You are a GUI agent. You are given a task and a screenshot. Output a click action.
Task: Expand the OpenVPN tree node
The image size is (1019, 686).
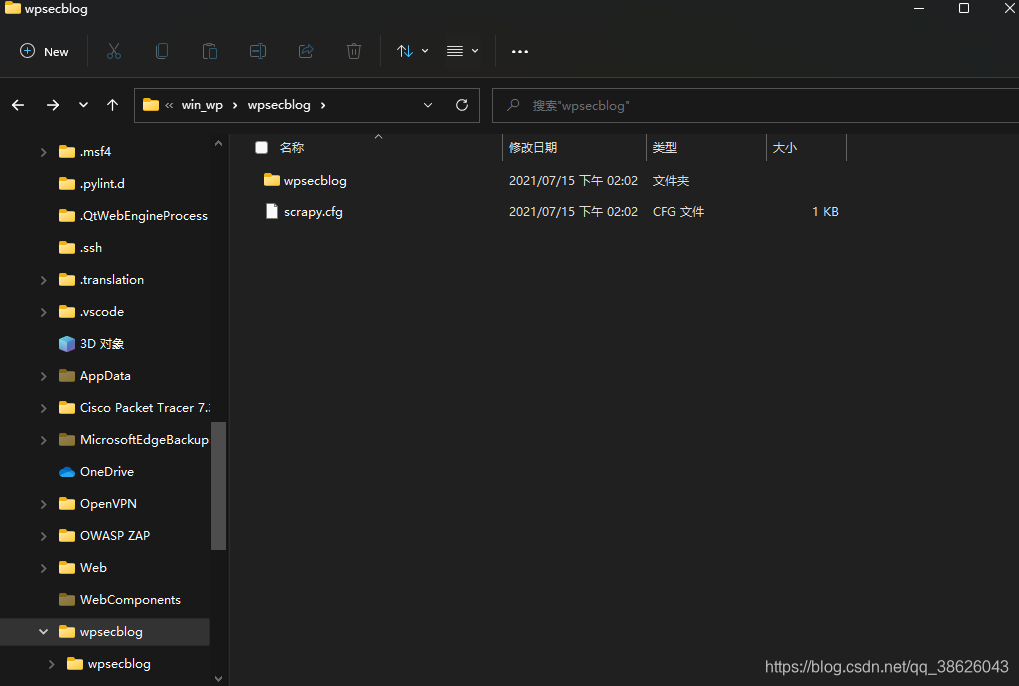coord(44,504)
